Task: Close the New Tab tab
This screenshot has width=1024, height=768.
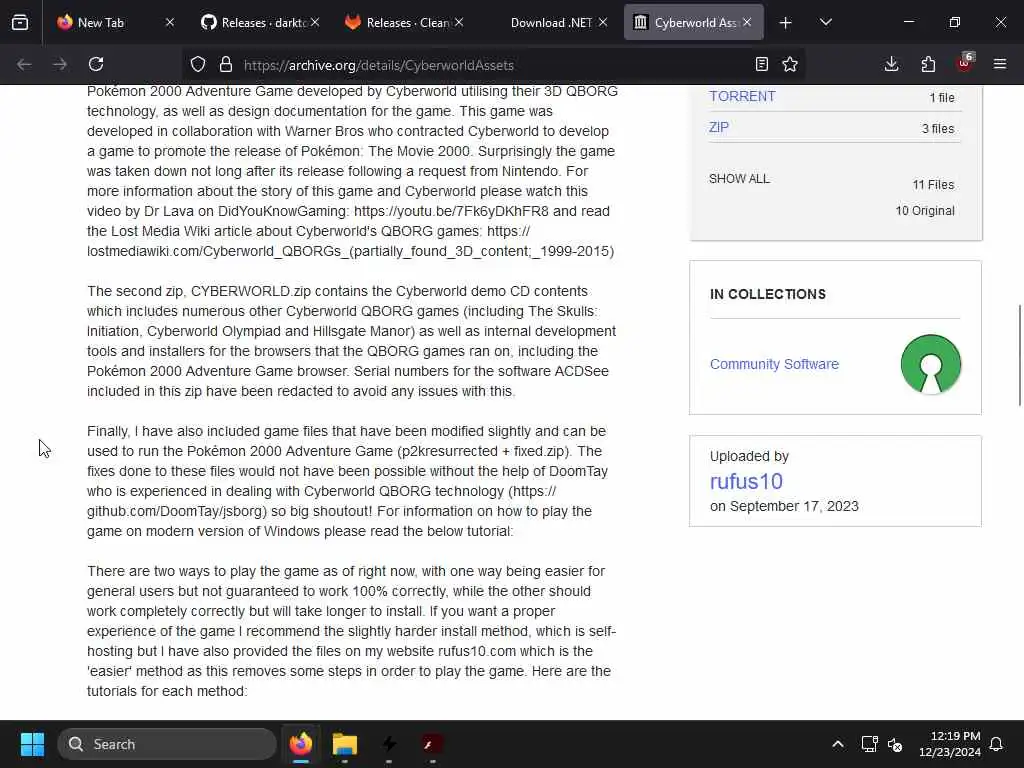Action: tap(170, 22)
